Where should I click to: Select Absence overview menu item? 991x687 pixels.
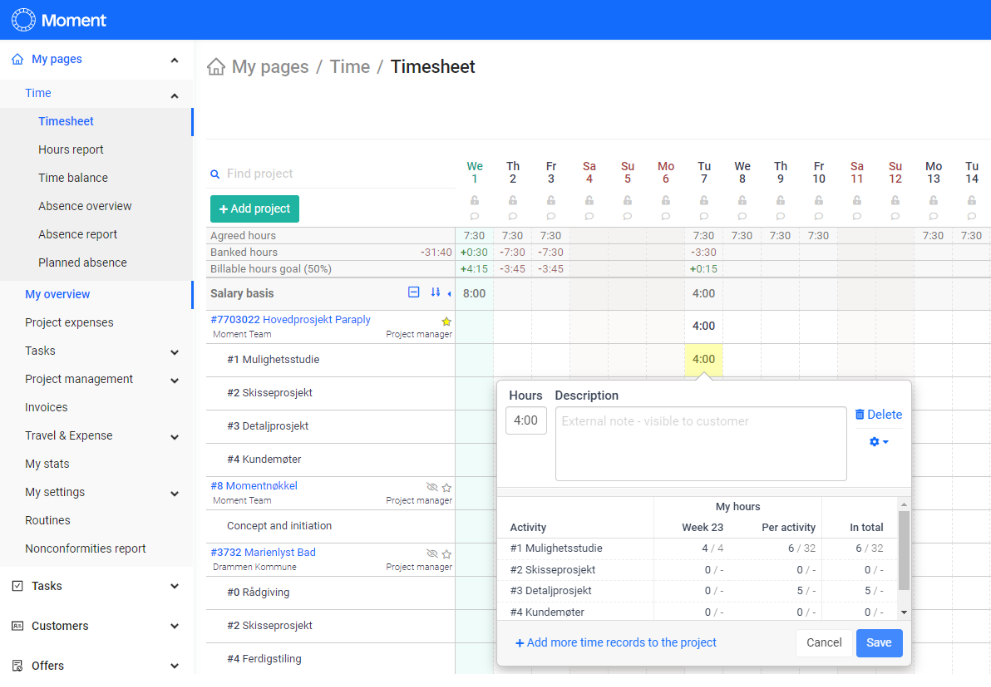pos(85,206)
